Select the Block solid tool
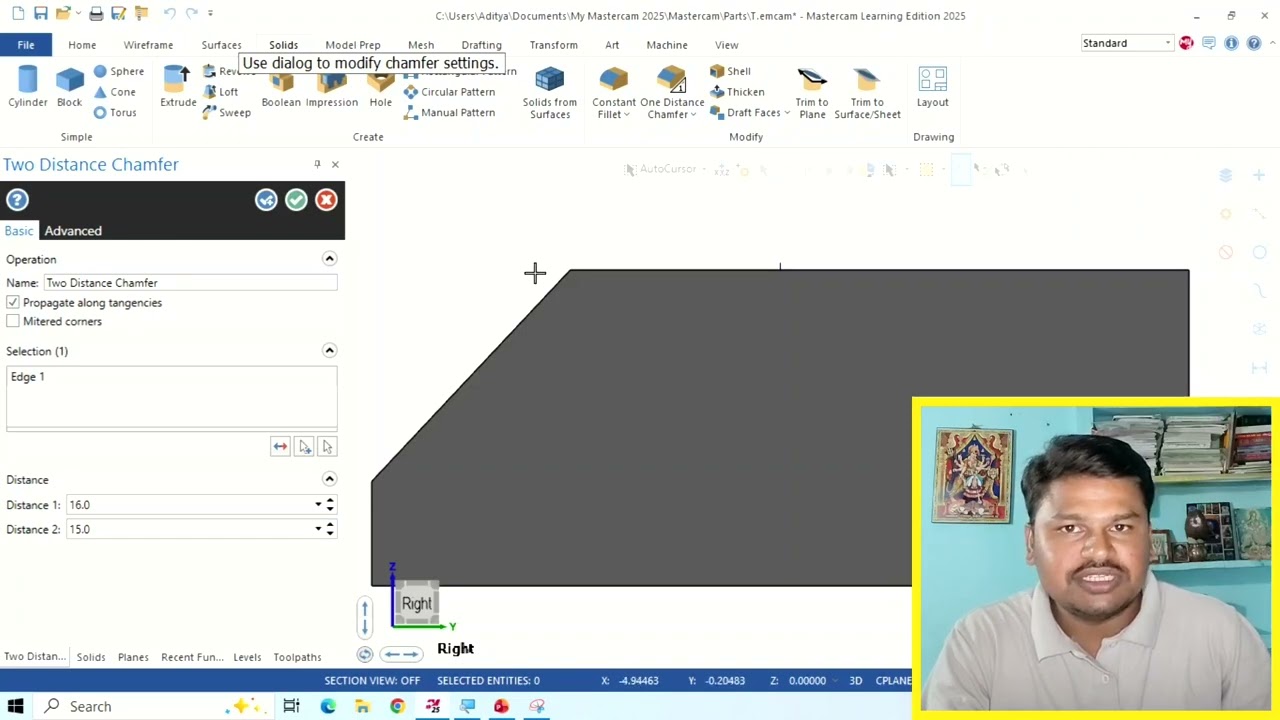Screen dimensions: 1280x720 (x=69, y=87)
